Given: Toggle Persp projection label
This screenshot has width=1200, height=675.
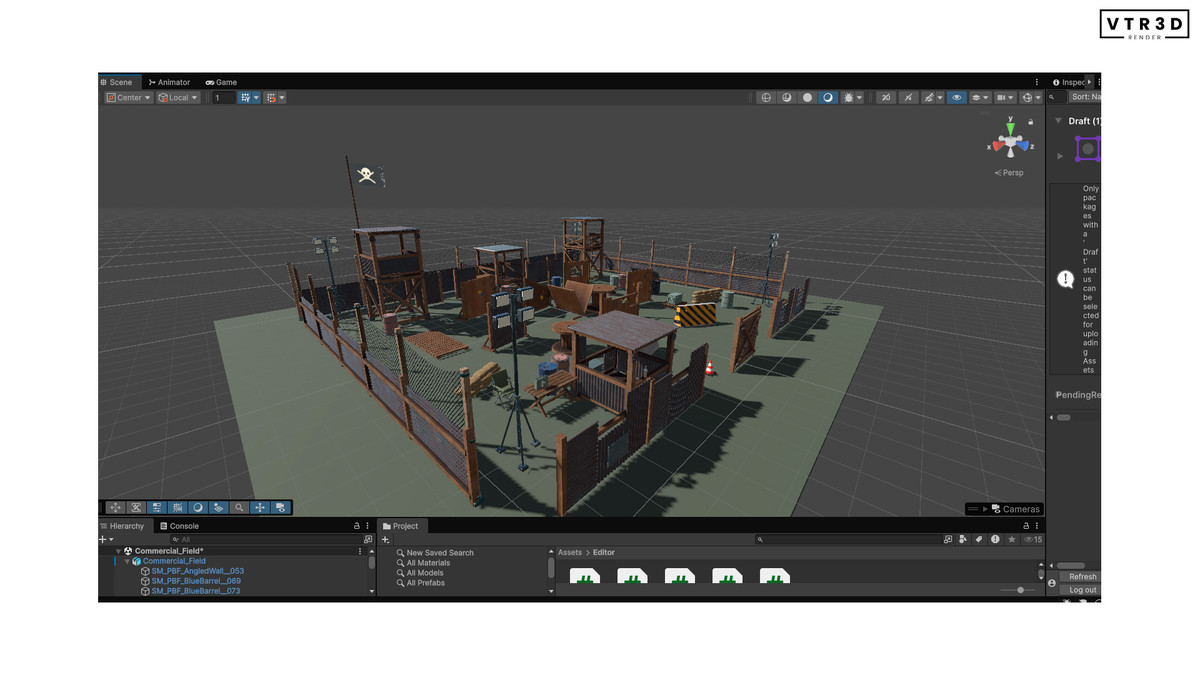Looking at the screenshot, I should (1010, 173).
